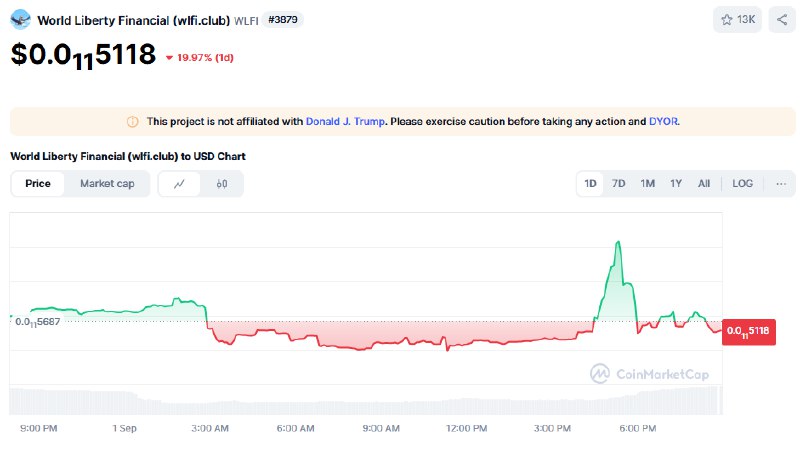Click the World Liberty Financial eagle logo

(x=20, y=20)
